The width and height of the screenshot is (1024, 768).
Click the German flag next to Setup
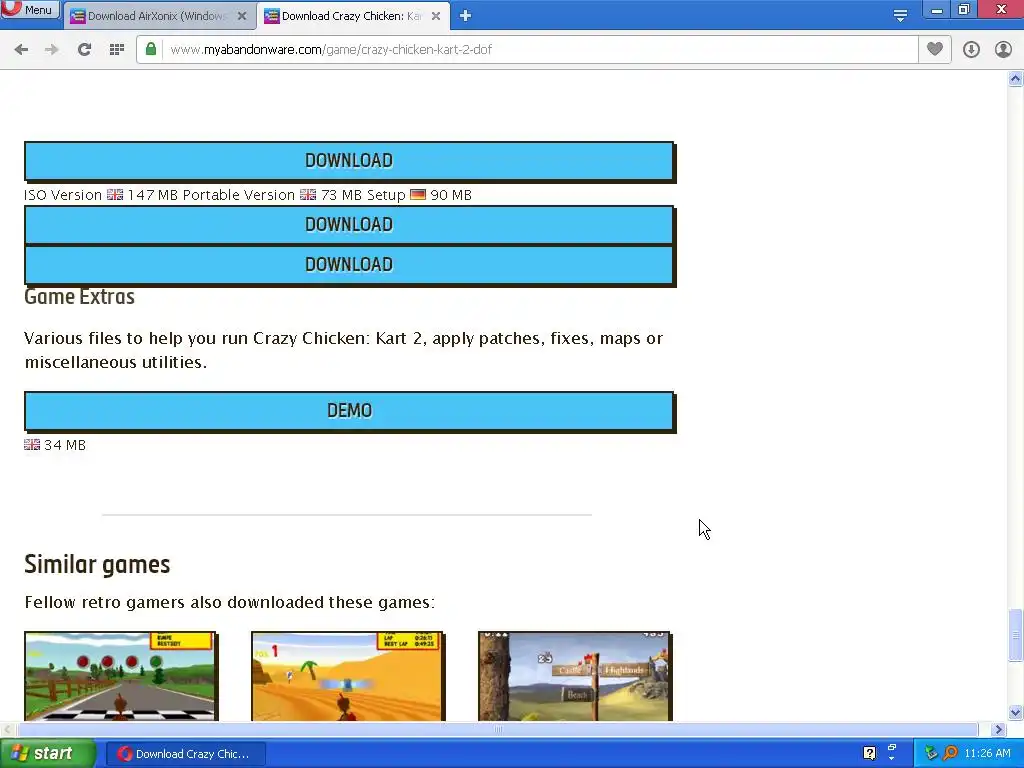tap(418, 195)
